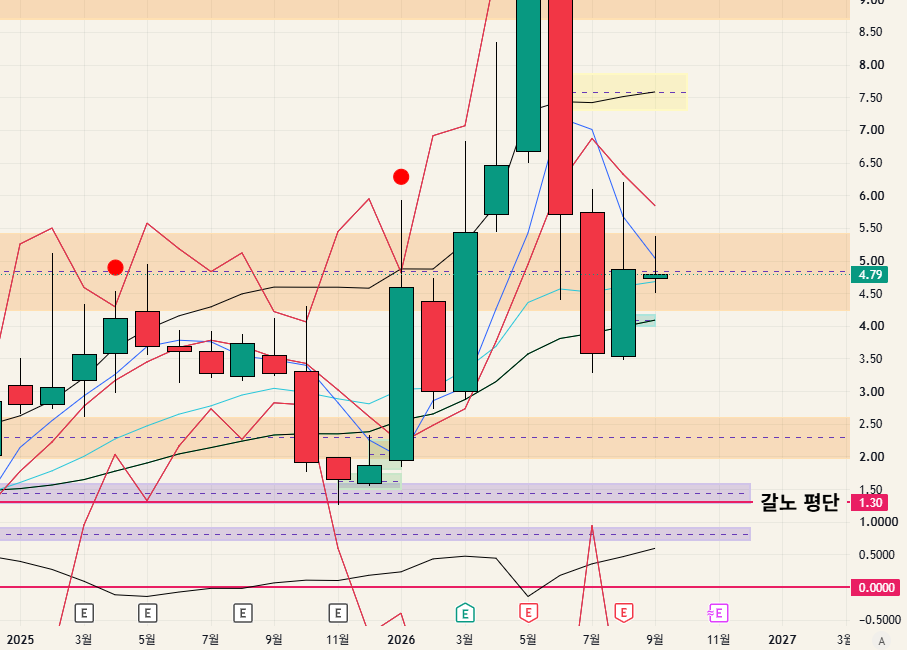
Task: Toggle auto-scale 'A' button on the price axis
Action: (x=882, y=641)
